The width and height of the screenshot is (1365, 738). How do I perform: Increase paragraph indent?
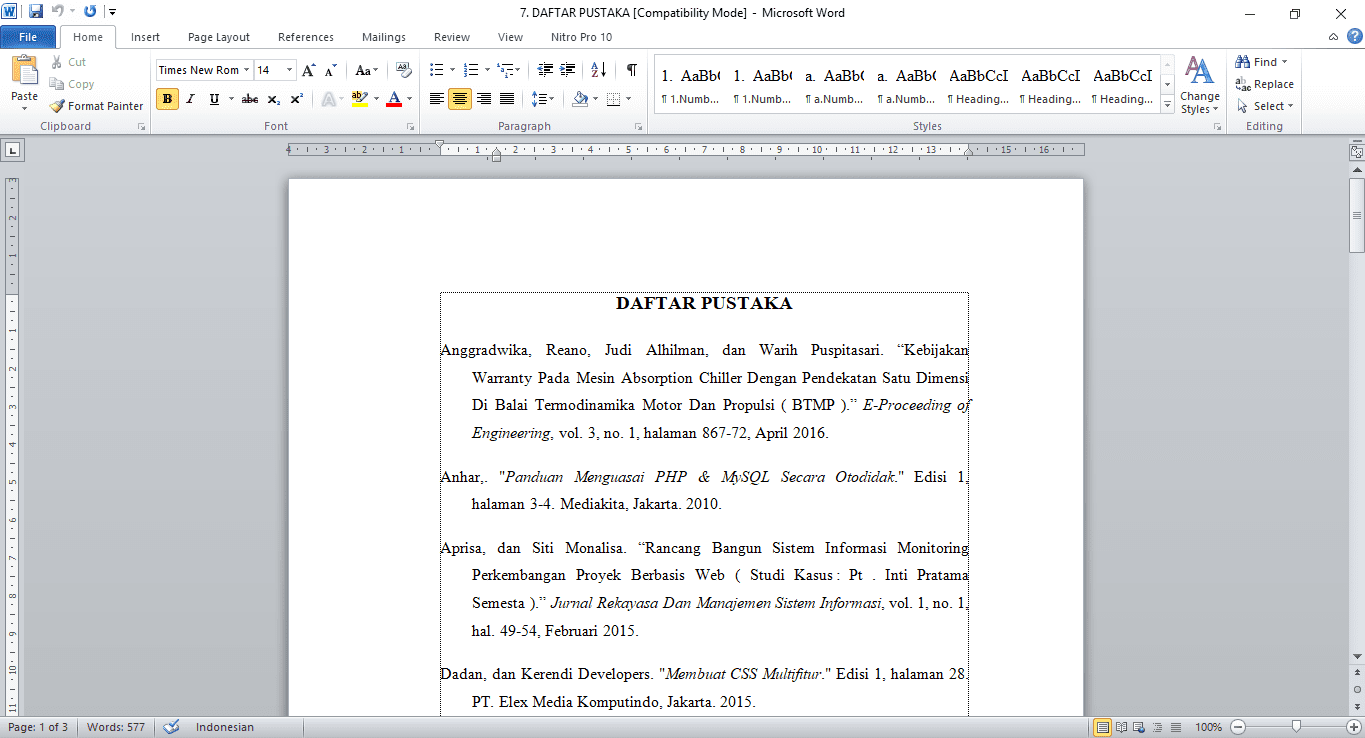click(568, 70)
